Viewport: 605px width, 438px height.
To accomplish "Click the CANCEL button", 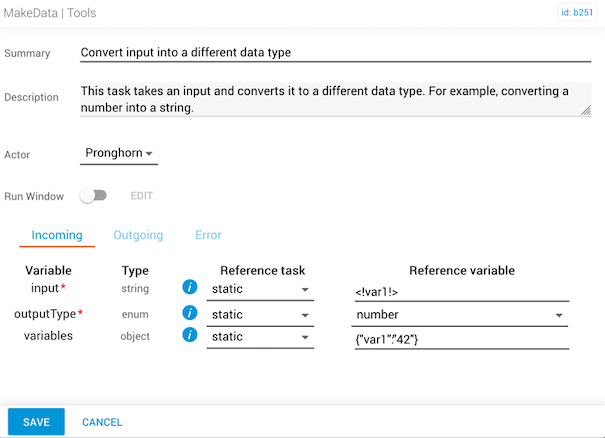I will [102, 422].
